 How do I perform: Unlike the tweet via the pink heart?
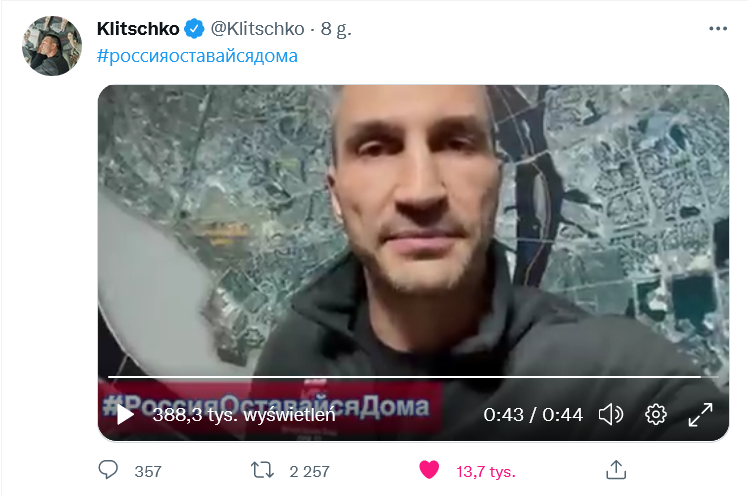429,470
